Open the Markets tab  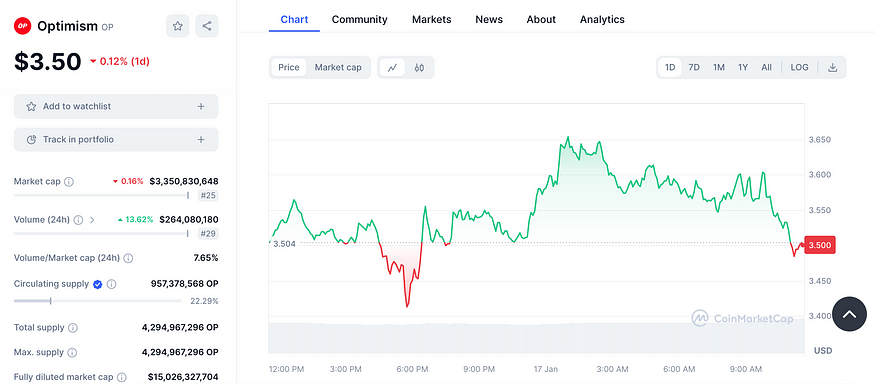[431, 20]
